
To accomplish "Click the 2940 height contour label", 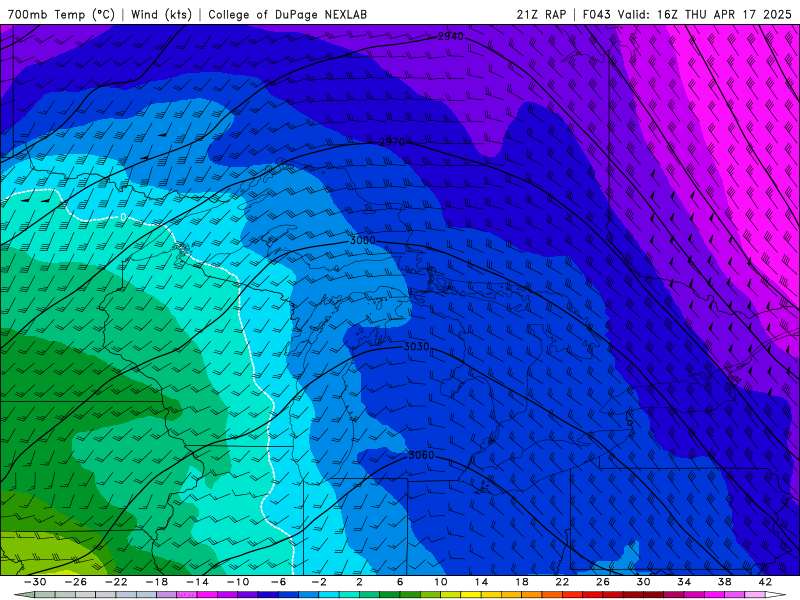I will click(x=451, y=36).
